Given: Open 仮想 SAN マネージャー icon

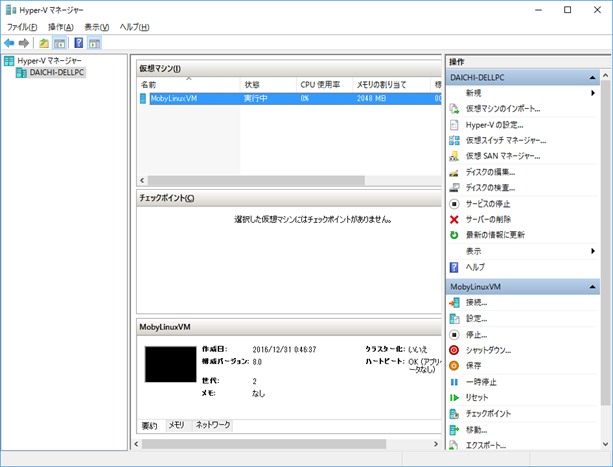Looking at the screenshot, I should click(454, 156).
